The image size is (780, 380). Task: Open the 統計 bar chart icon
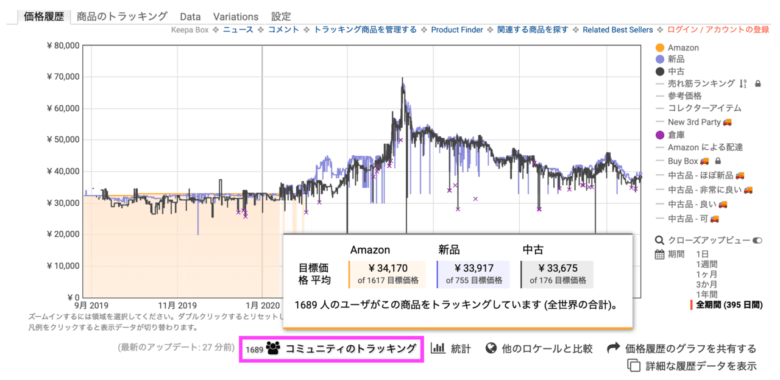[437, 348]
